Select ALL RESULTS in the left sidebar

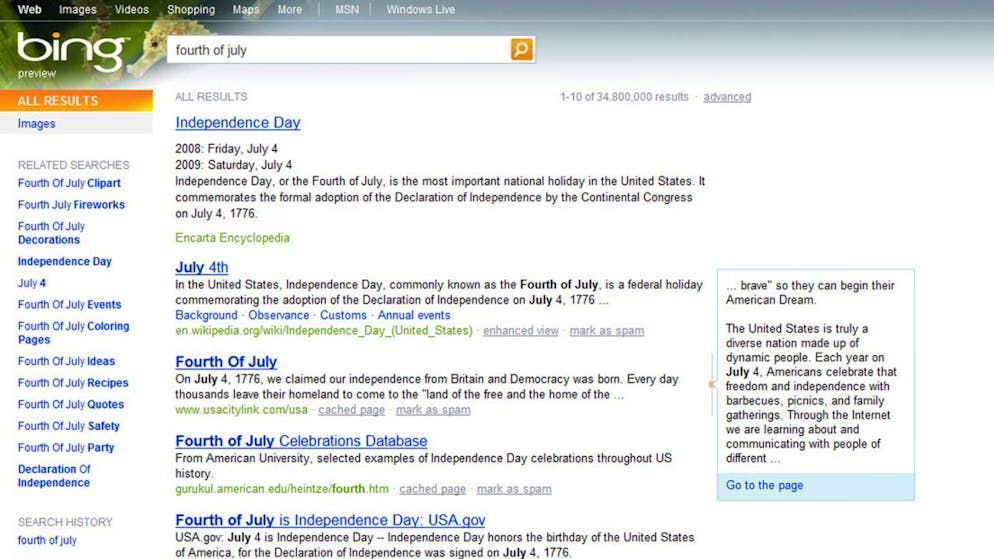point(58,101)
